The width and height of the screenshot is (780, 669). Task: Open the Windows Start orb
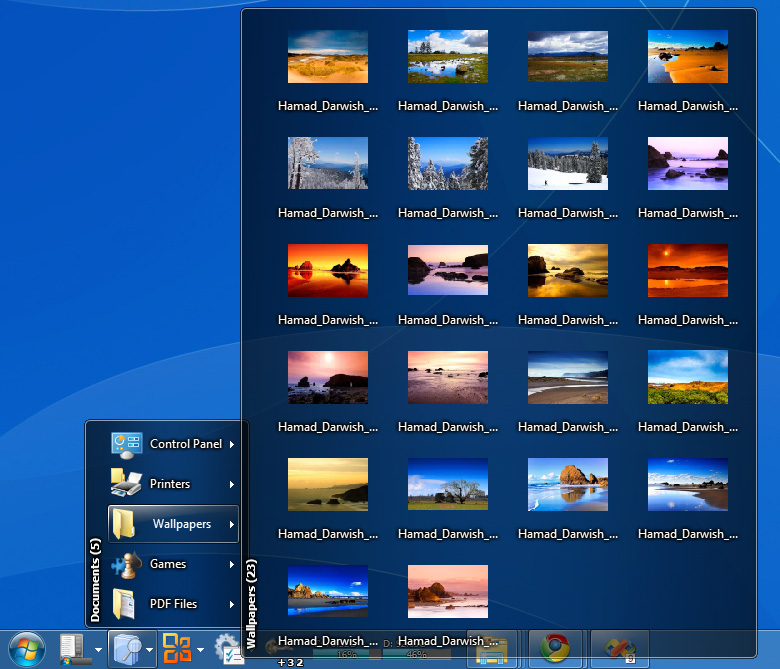tap(27, 649)
